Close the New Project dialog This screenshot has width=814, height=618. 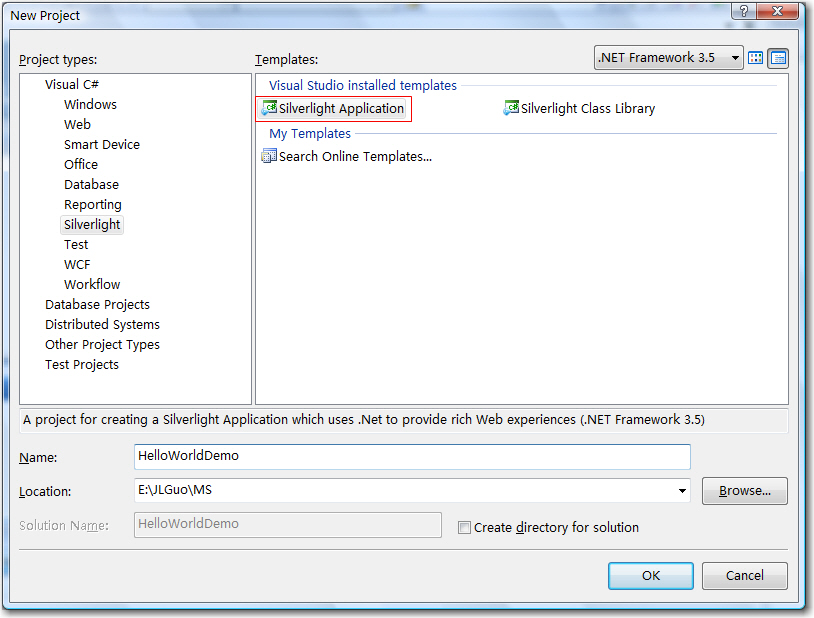click(x=777, y=11)
